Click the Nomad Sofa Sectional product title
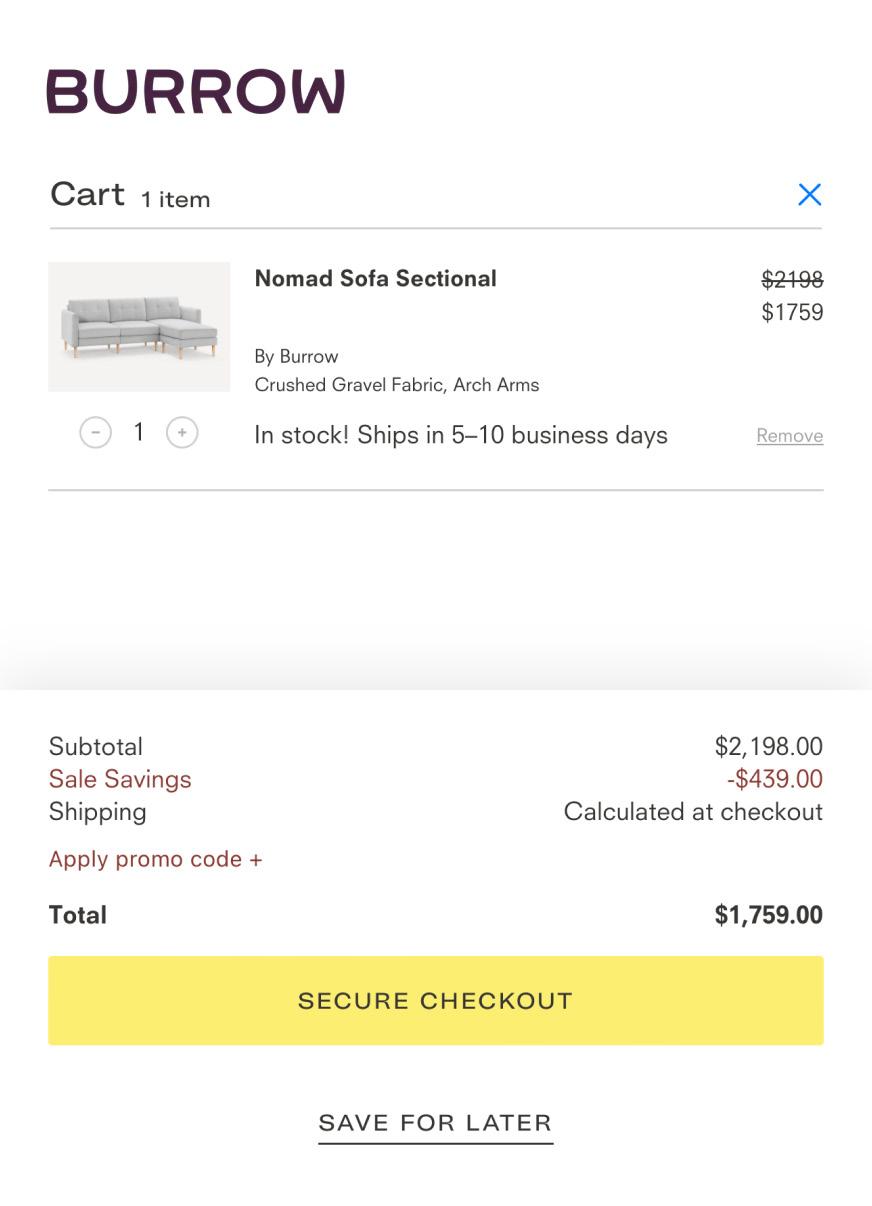The height and width of the screenshot is (1206, 872). (375, 279)
